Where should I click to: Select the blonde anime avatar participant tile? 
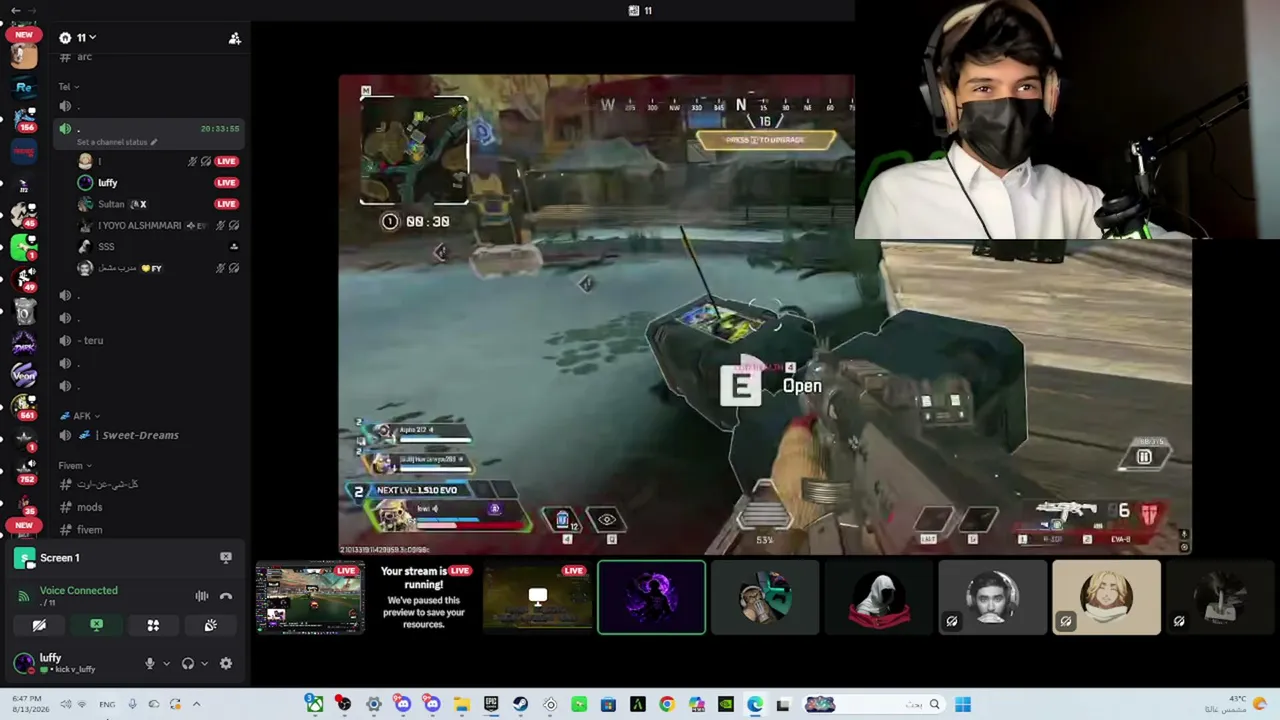pos(1106,598)
